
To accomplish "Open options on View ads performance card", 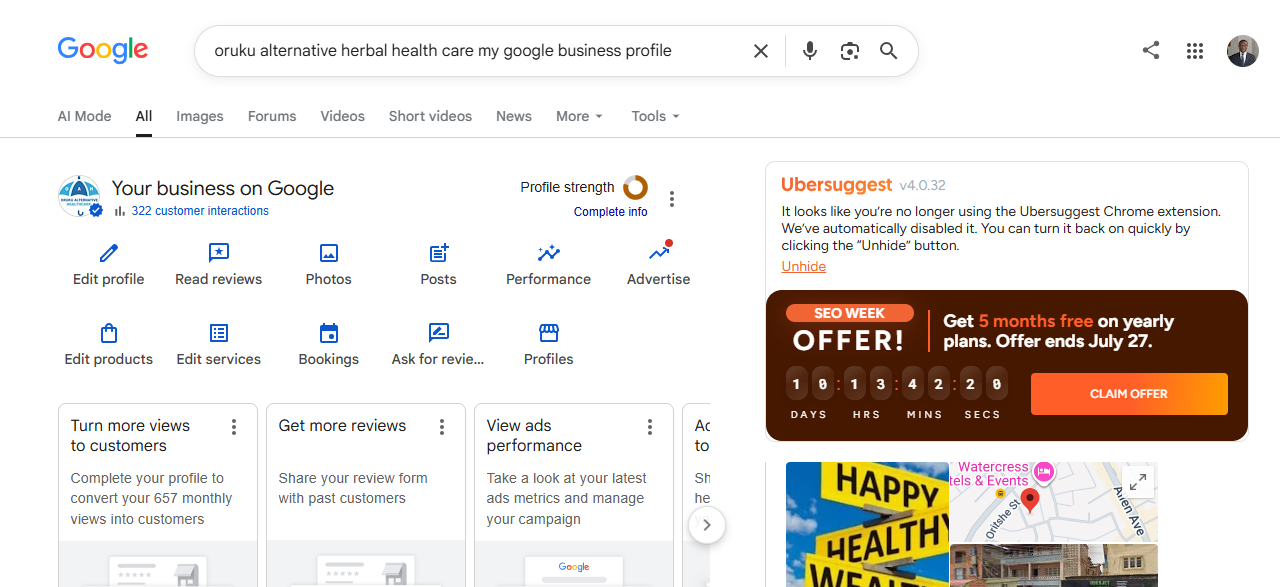I will click(x=650, y=427).
